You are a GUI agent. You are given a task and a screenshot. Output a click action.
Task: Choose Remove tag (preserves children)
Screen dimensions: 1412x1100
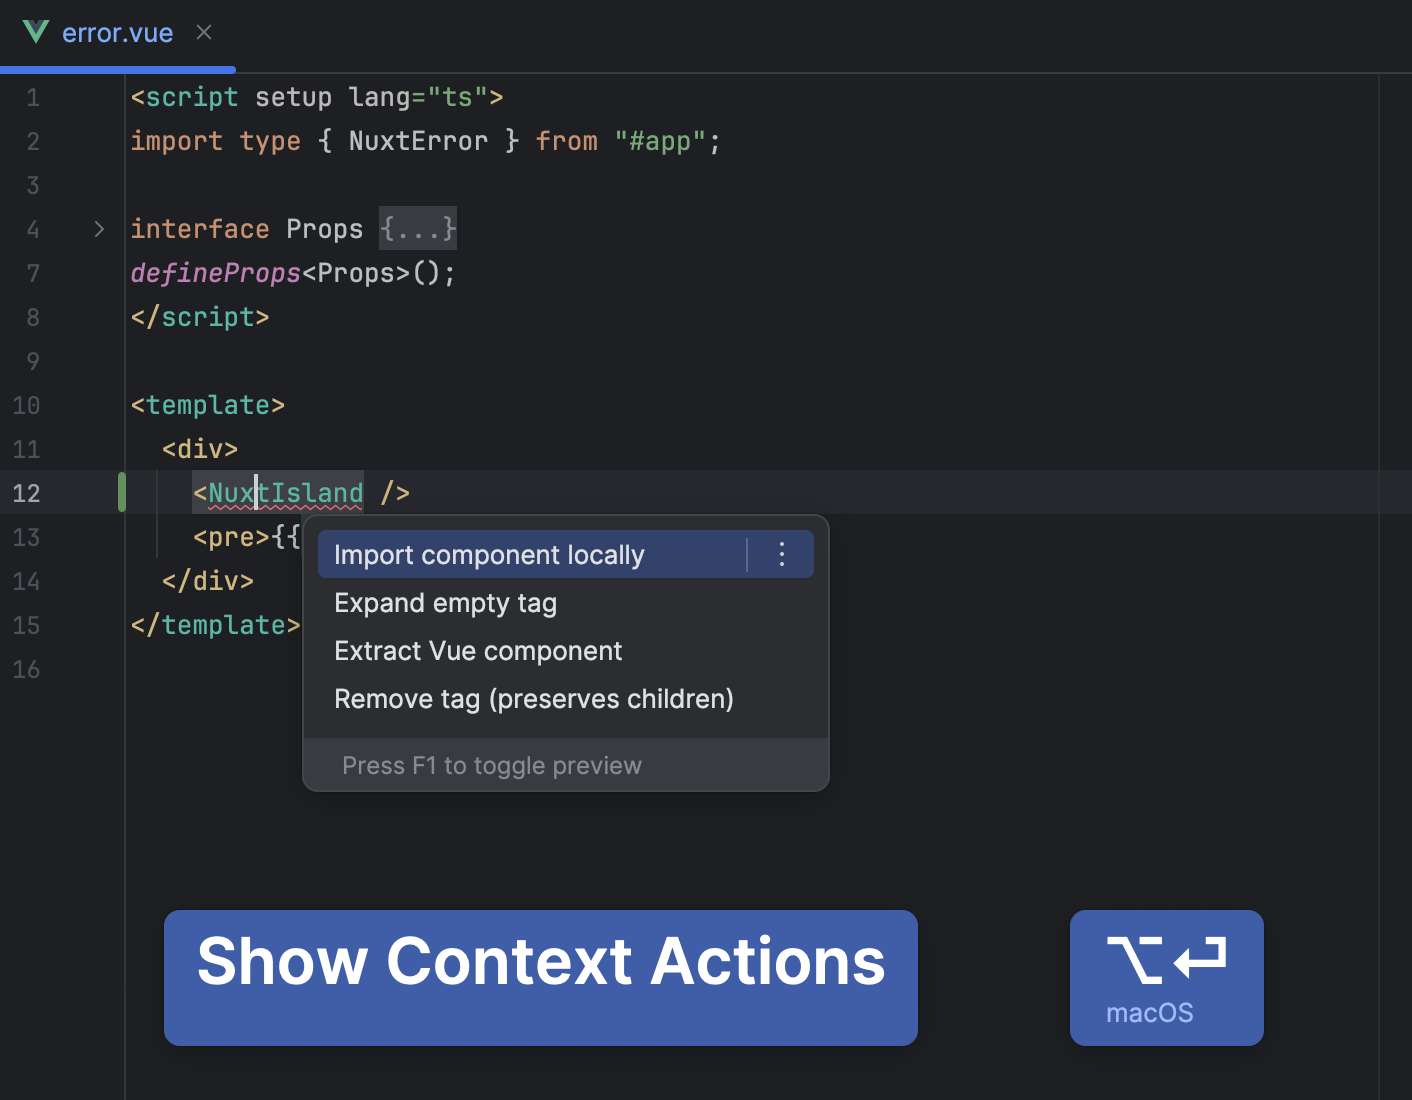pyautogui.click(x=534, y=698)
